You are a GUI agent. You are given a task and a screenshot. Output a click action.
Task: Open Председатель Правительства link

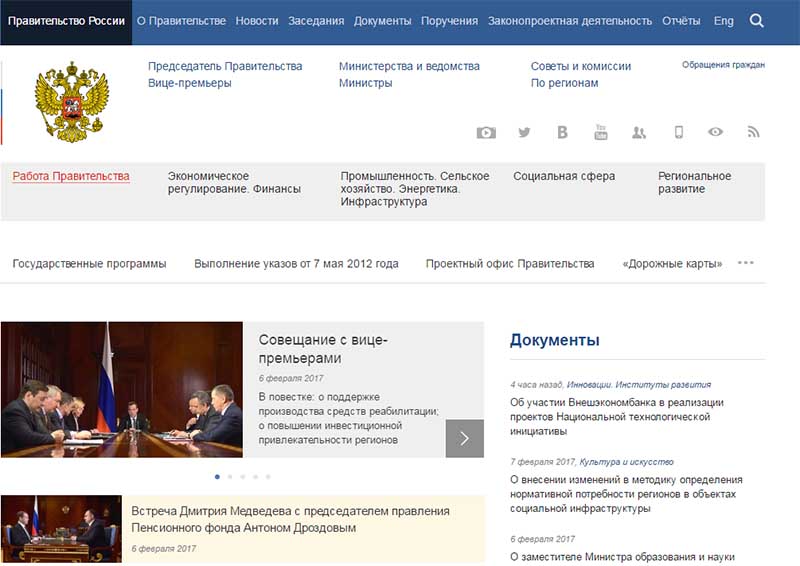[225, 66]
